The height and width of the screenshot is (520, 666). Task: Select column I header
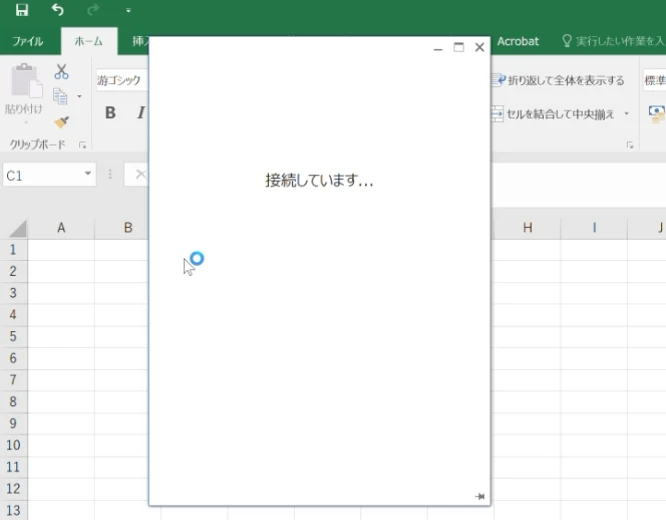pos(594,228)
